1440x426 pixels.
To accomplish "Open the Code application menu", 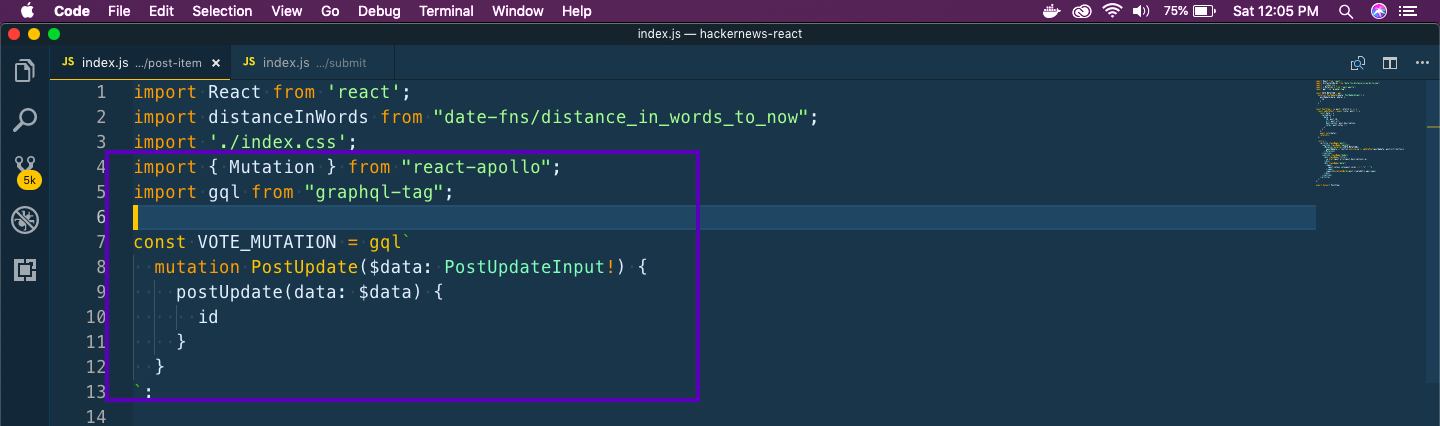I will pos(71,11).
